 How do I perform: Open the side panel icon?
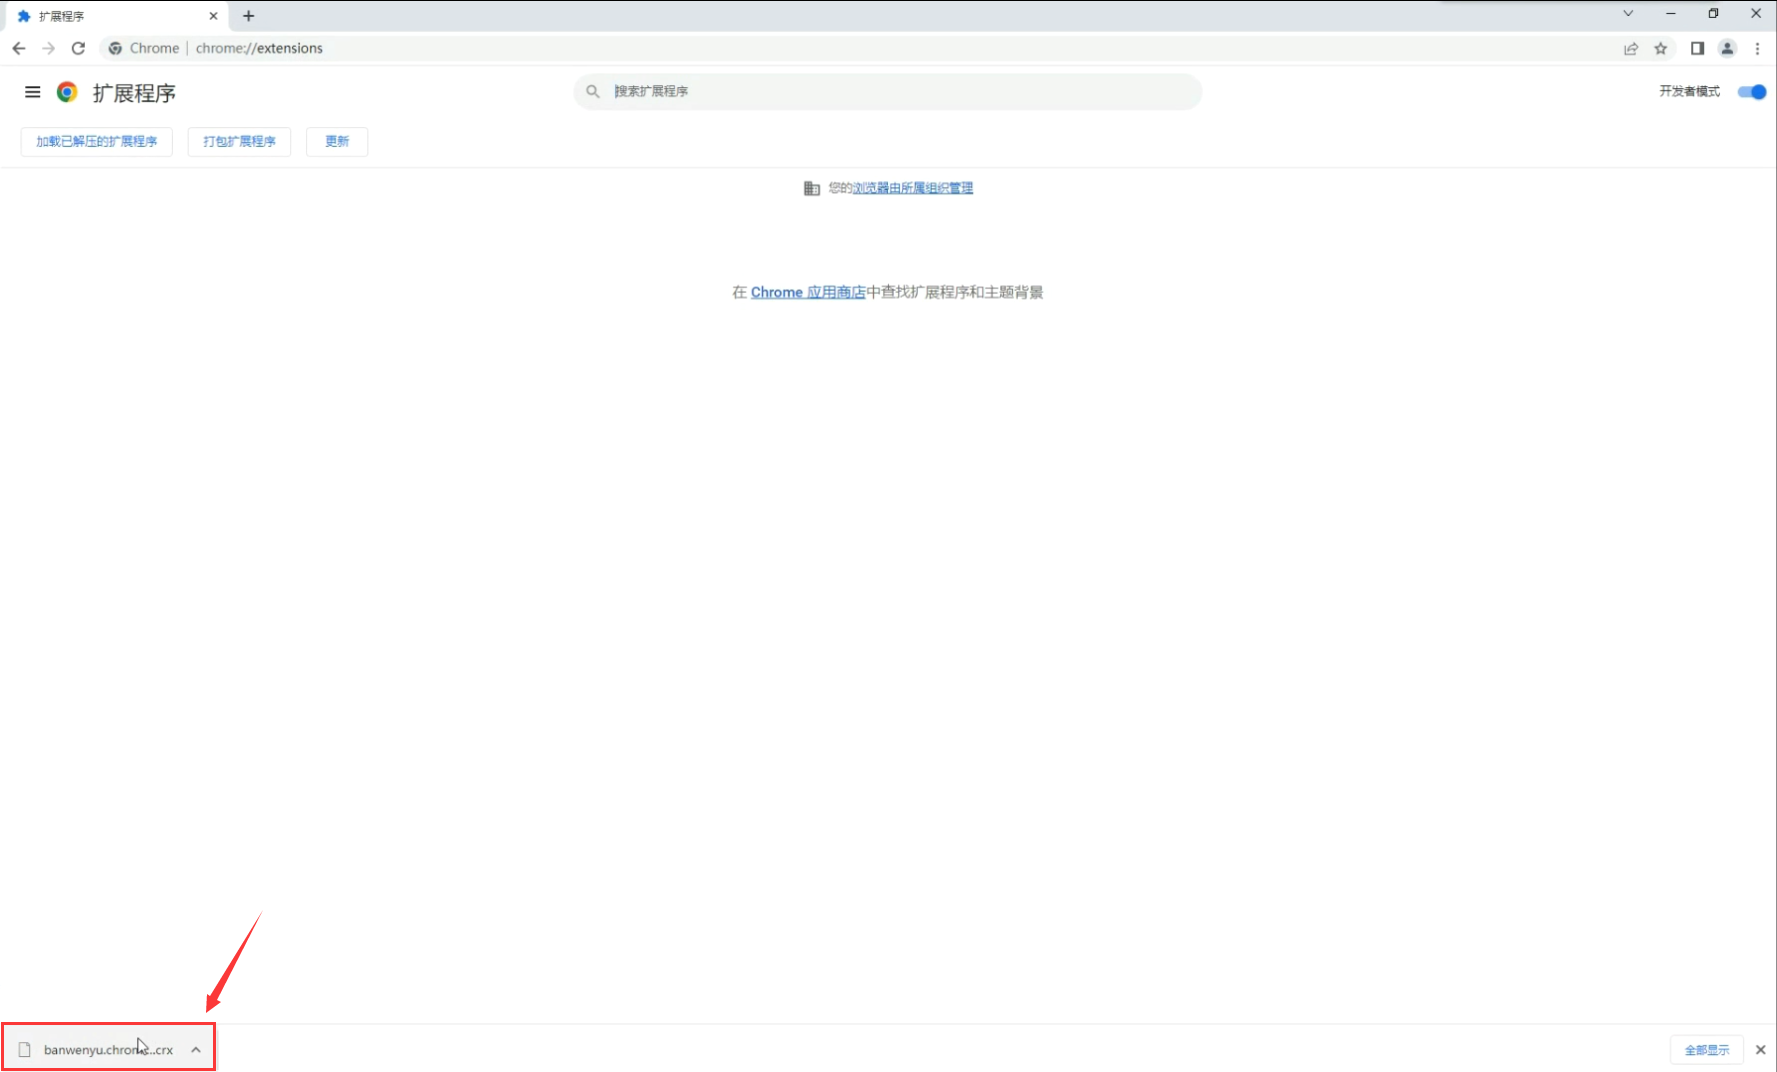click(1697, 48)
